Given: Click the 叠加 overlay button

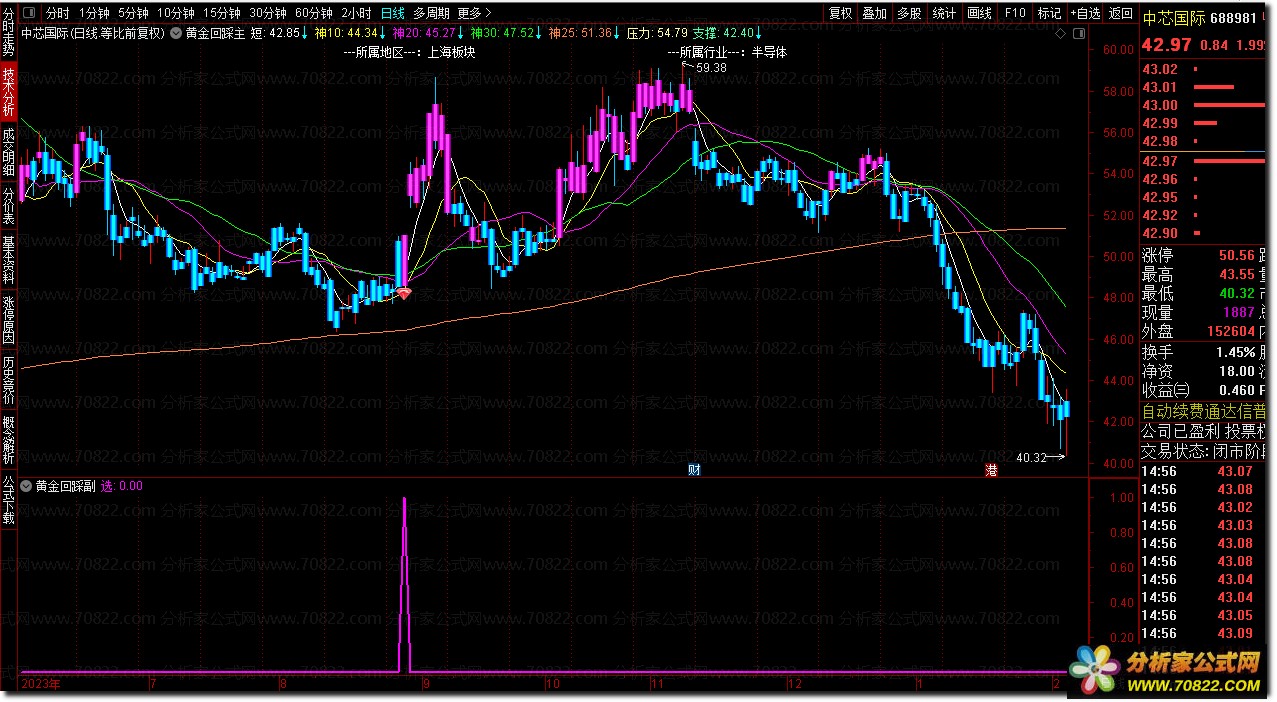Looking at the screenshot, I should (875, 13).
